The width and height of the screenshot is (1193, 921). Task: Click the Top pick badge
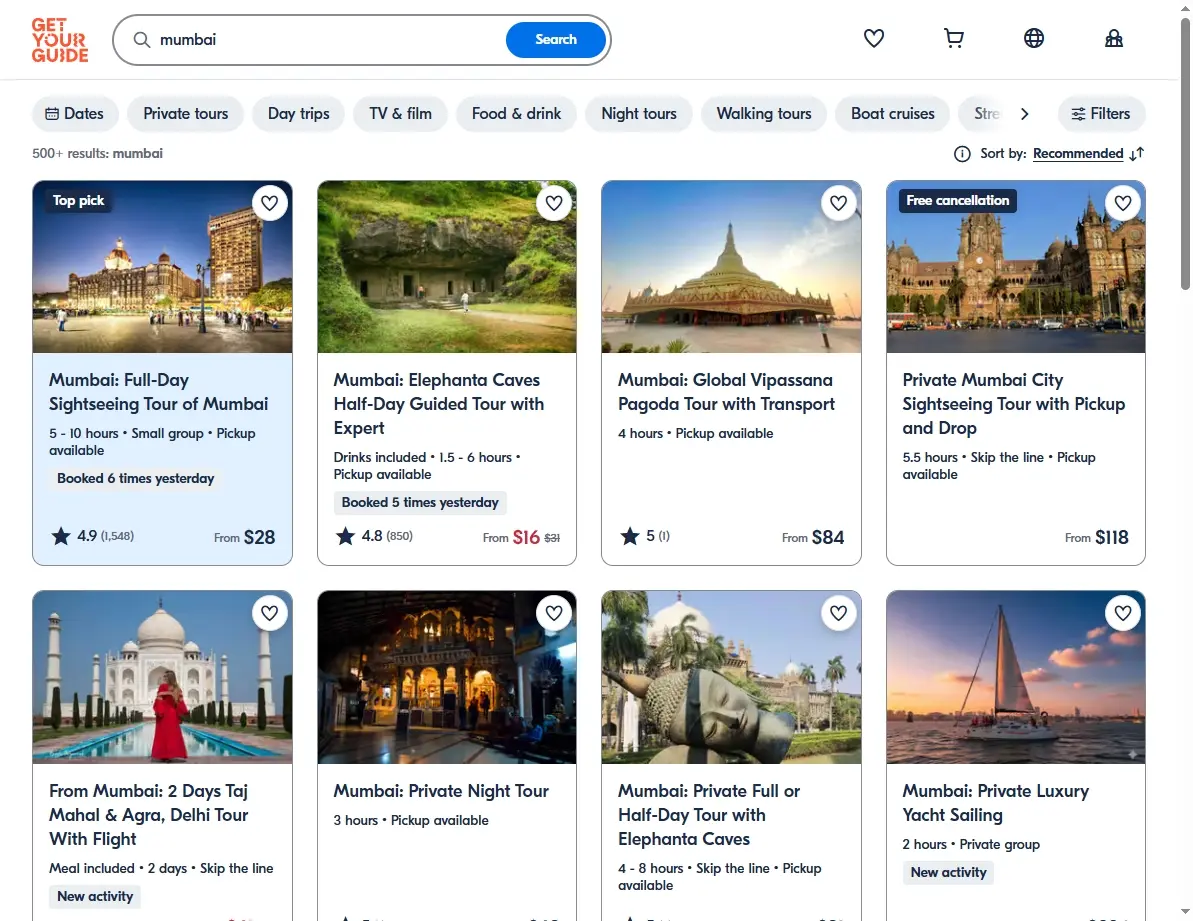point(78,201)
